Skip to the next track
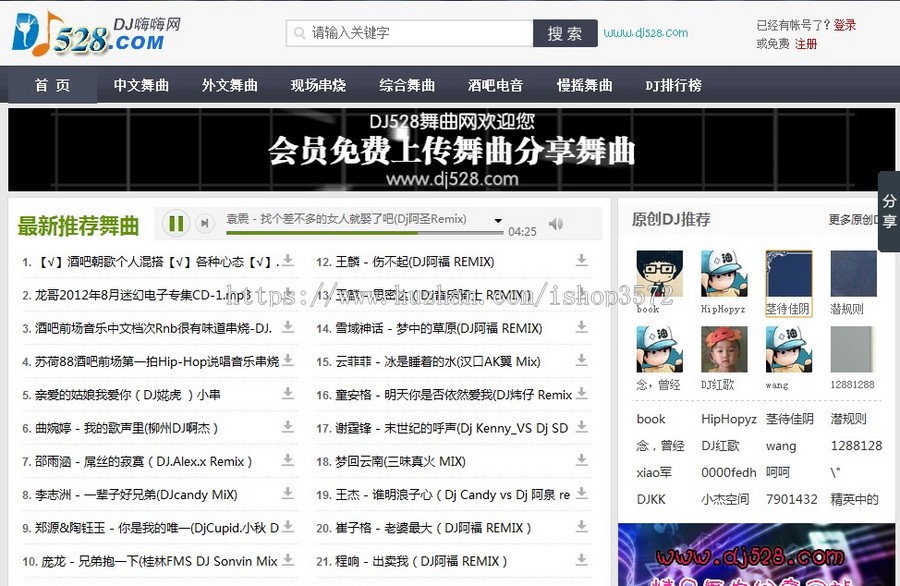This screenshot has width=900, height=586. click(204, 223)
